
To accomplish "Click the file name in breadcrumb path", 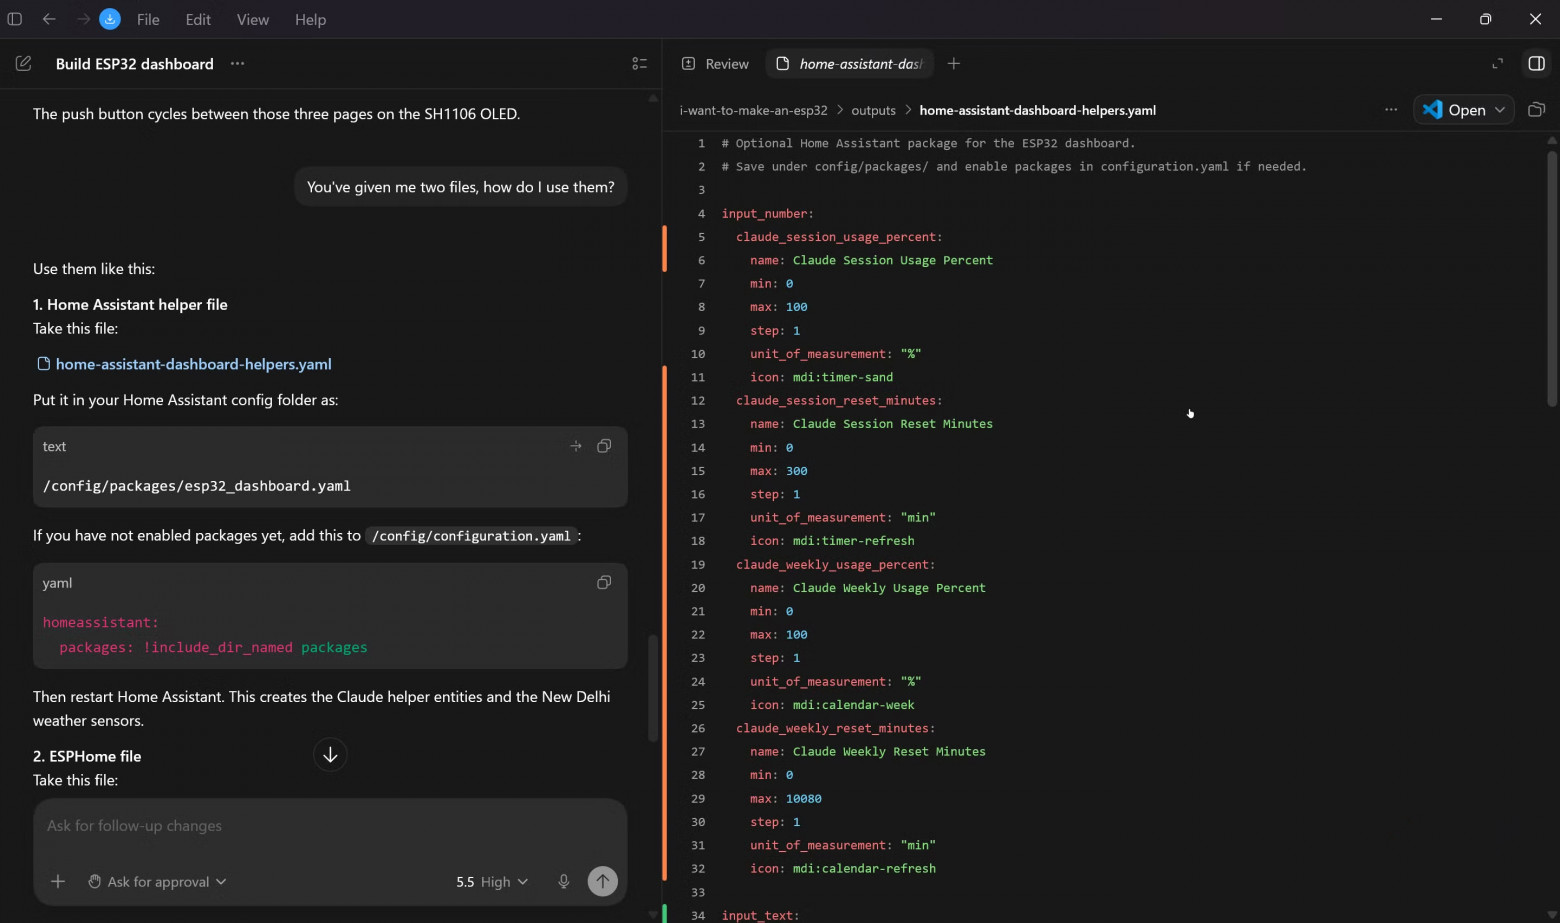I will [1038, 110].
